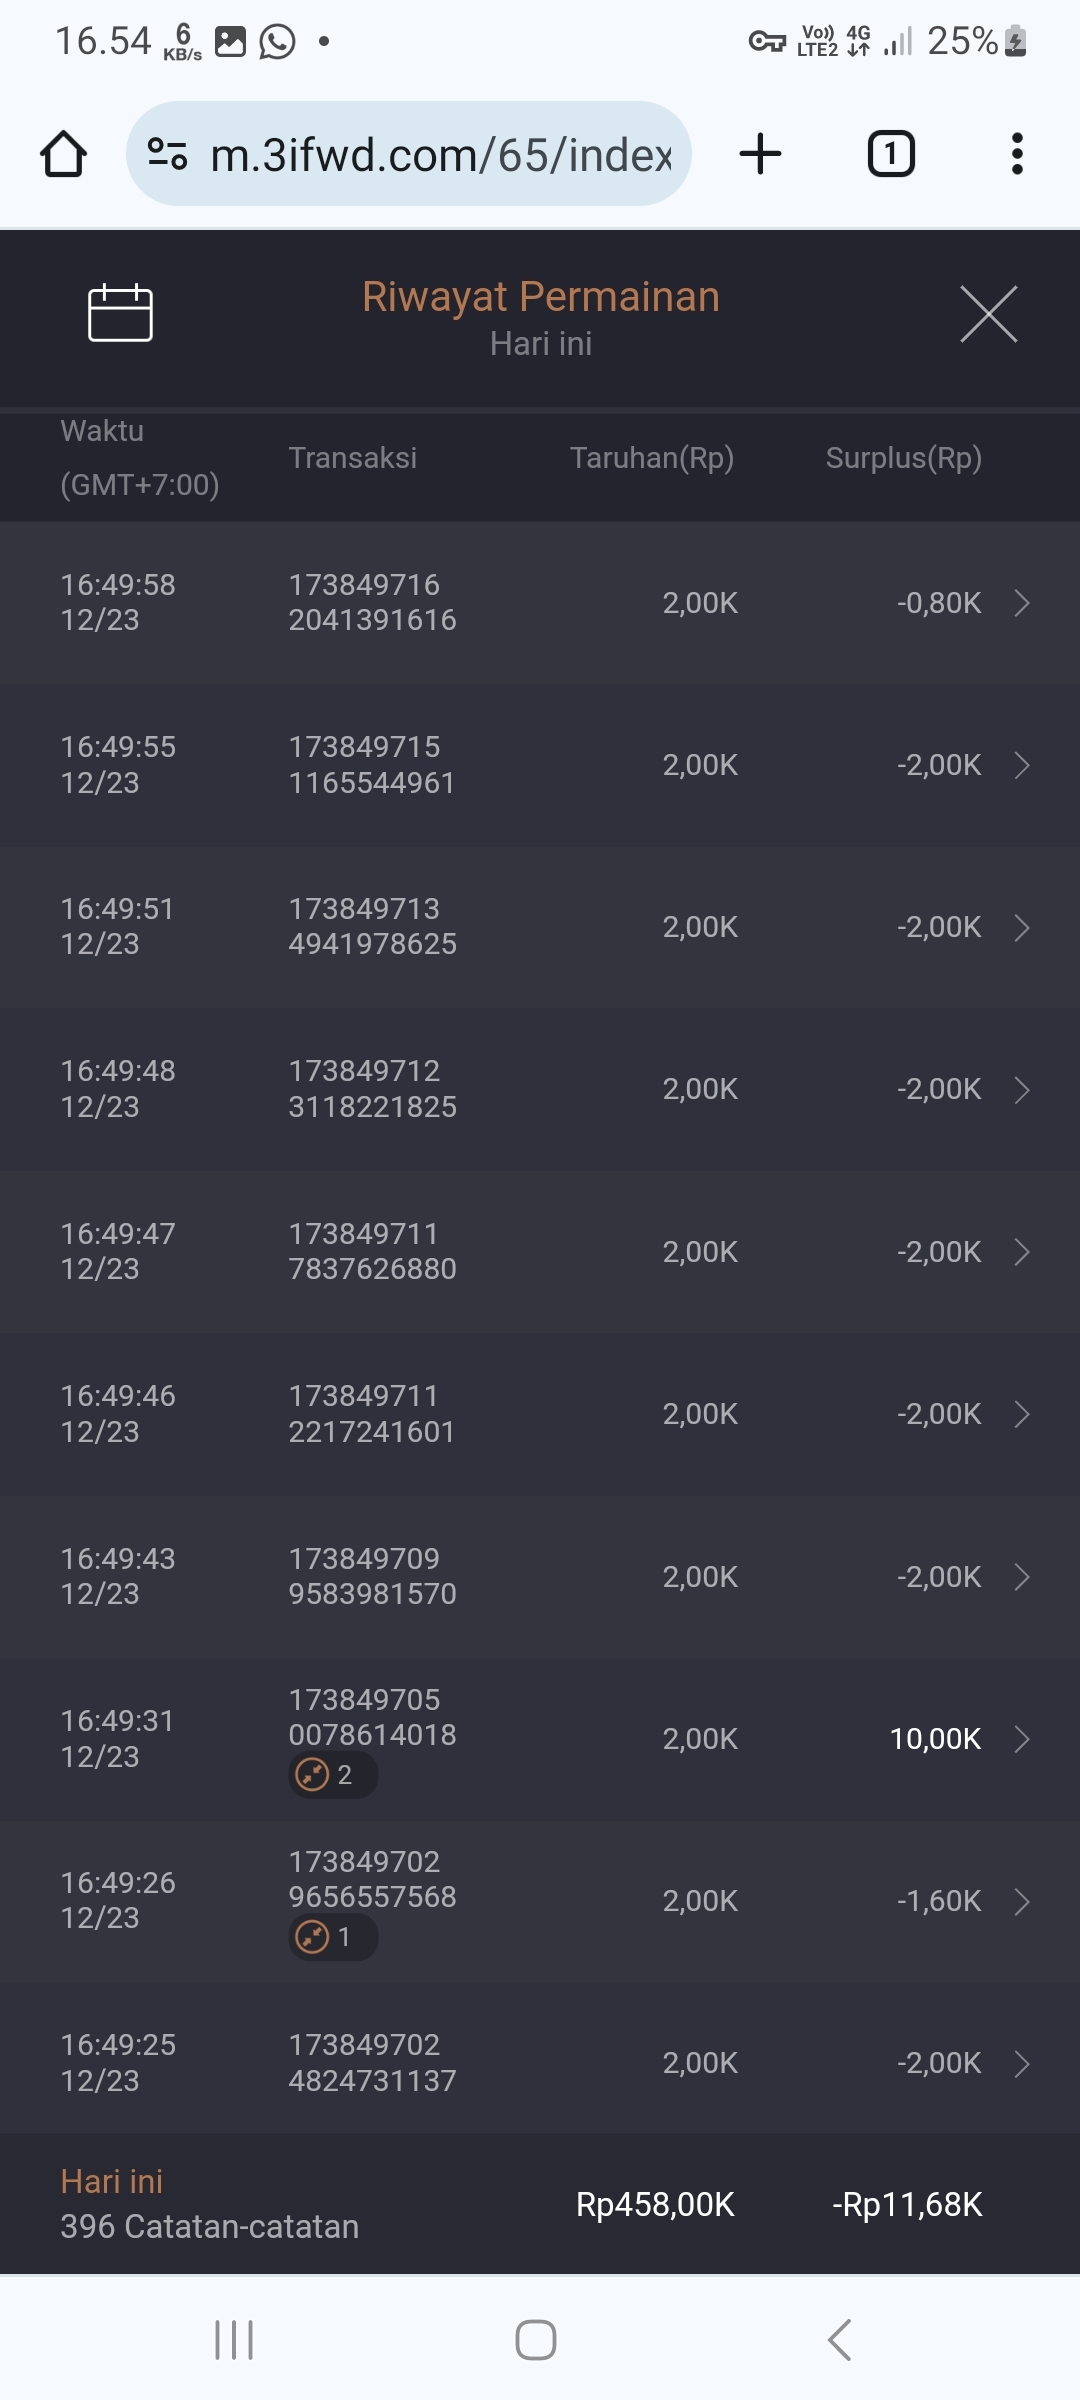Open the Android recent apps button

(234, 2340)
